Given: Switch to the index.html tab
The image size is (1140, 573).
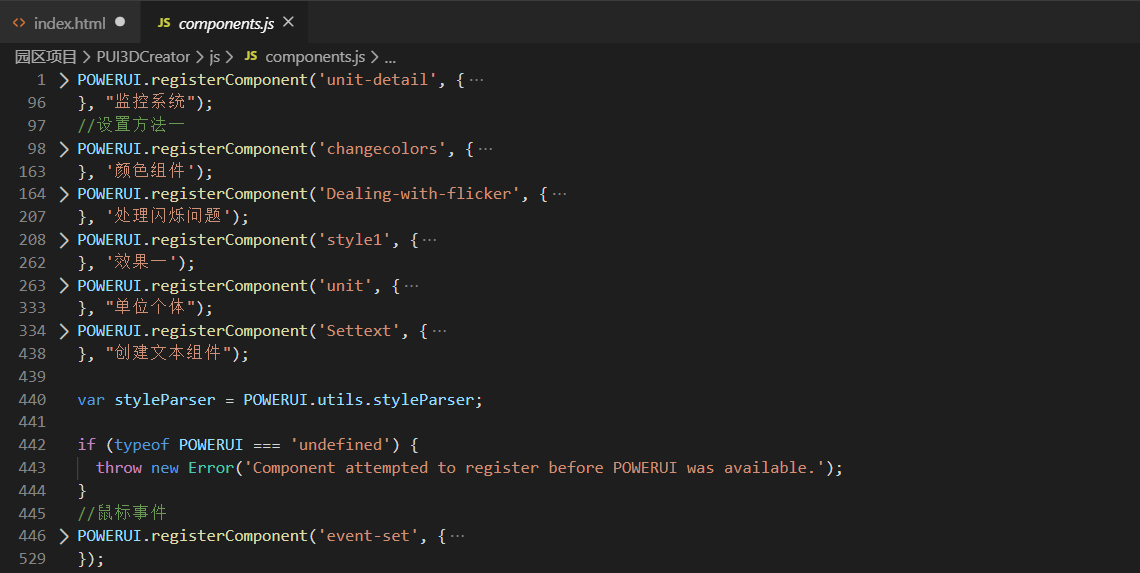Looking at the screenshot, I should pos(69,22).
